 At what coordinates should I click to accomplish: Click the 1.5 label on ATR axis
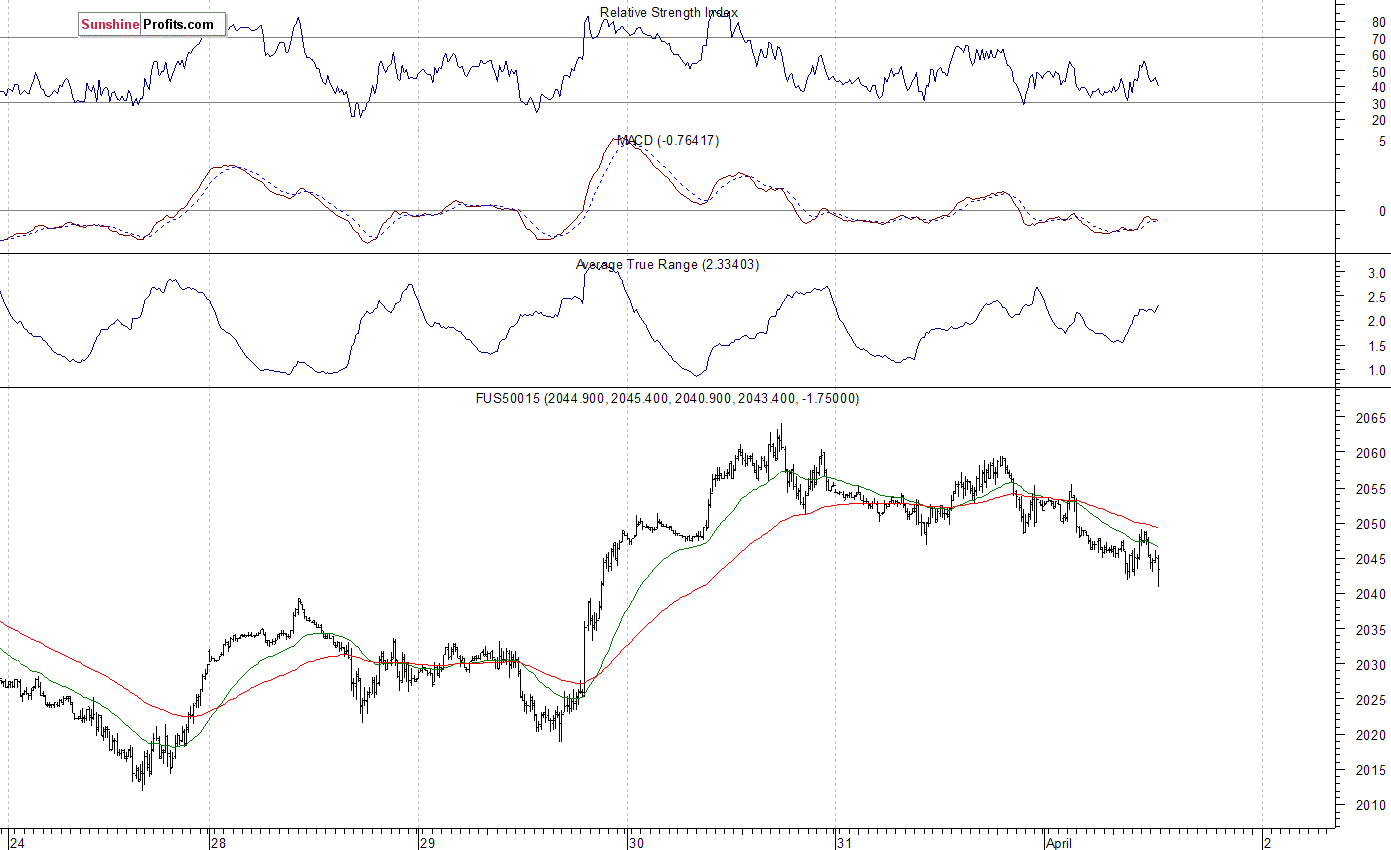coord(1376,346)
